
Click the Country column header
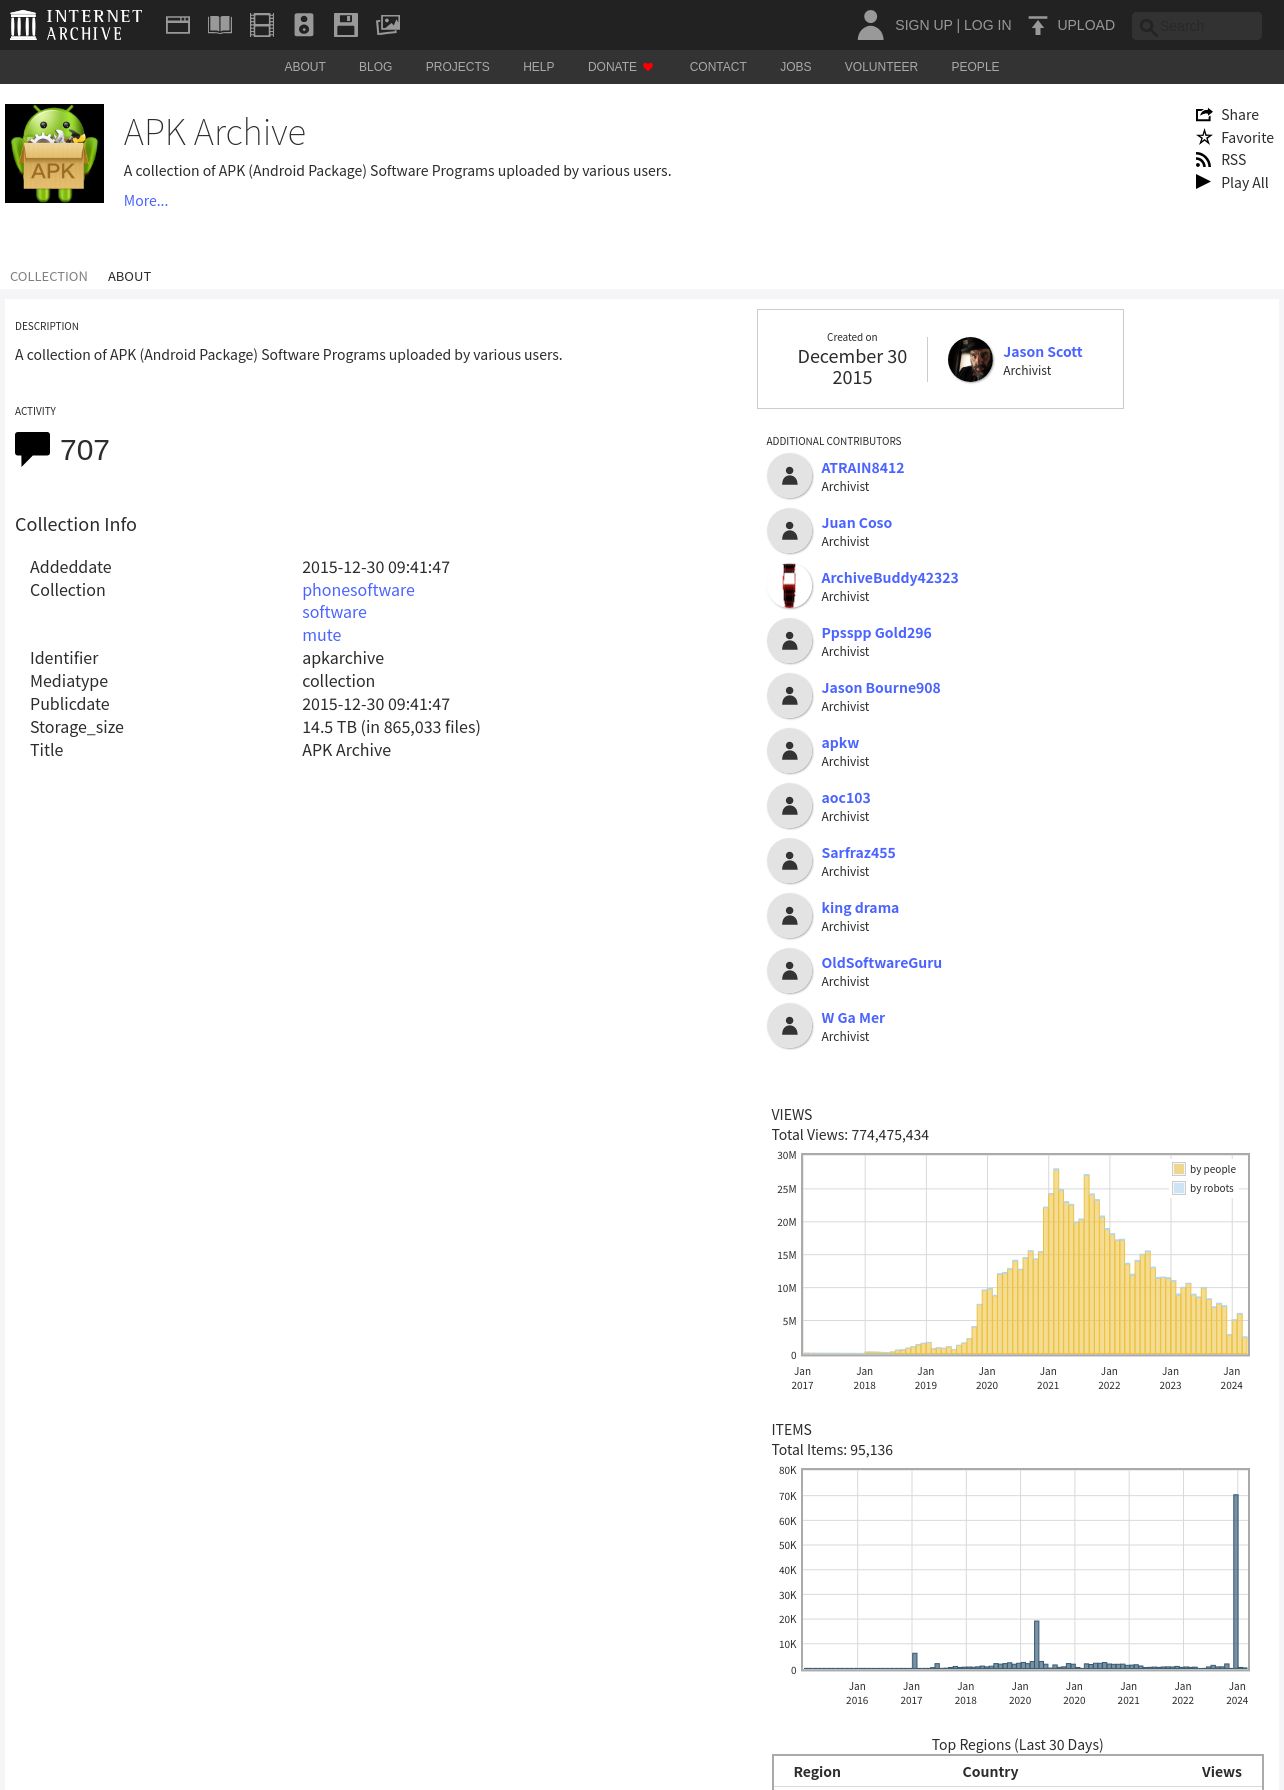pos(990,1772)
